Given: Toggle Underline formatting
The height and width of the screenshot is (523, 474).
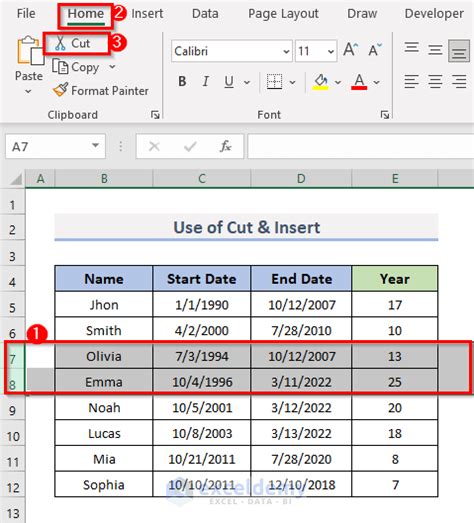Looking at the screenshot, I should coord(229,82).
